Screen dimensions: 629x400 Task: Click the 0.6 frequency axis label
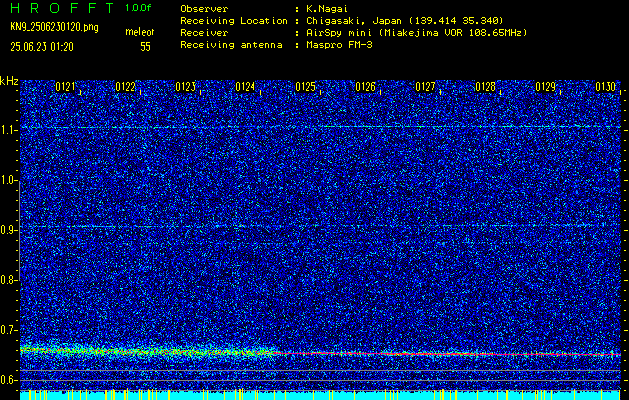pos(7,380)
